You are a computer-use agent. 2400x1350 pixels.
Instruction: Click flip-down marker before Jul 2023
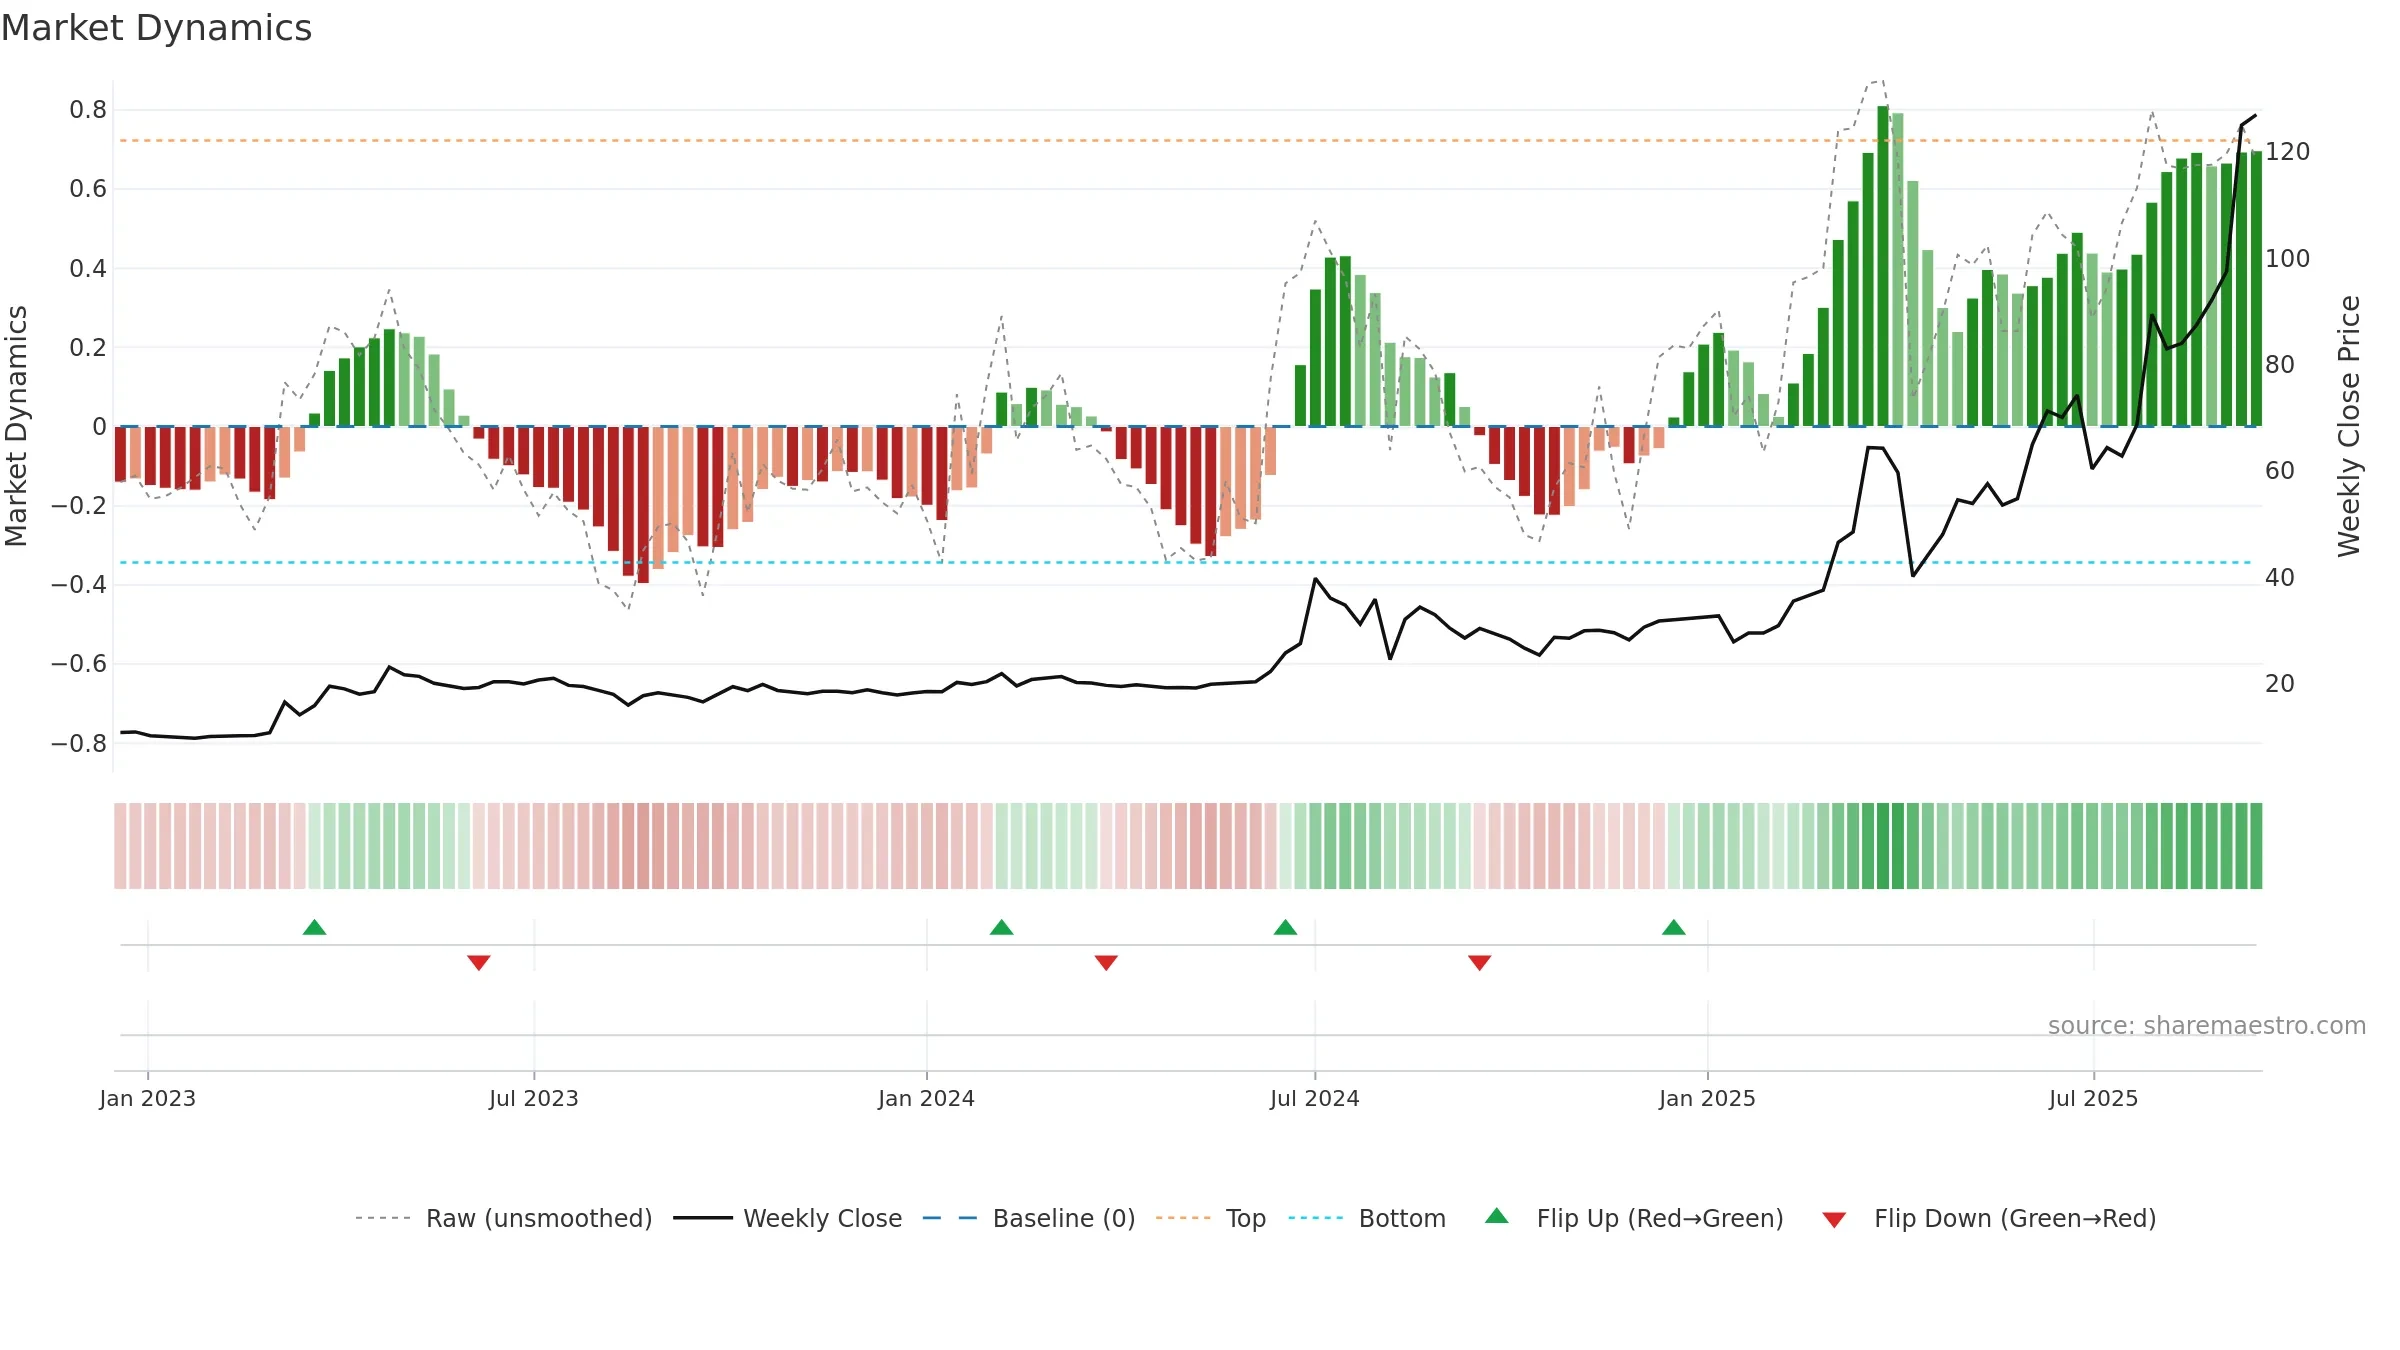[x=479, y=962]
